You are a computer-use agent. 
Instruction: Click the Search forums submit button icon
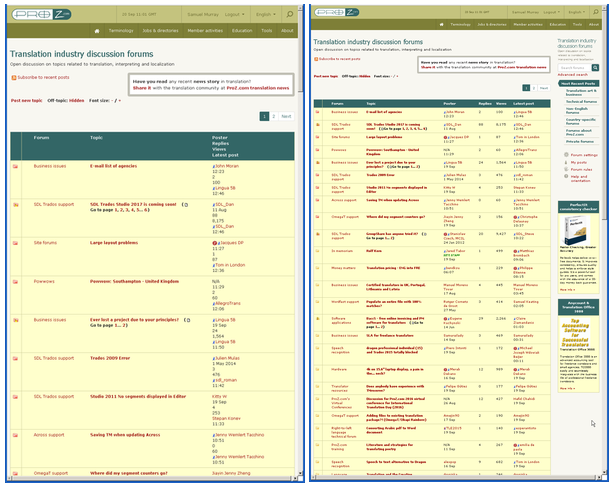[x=595, y=67]
